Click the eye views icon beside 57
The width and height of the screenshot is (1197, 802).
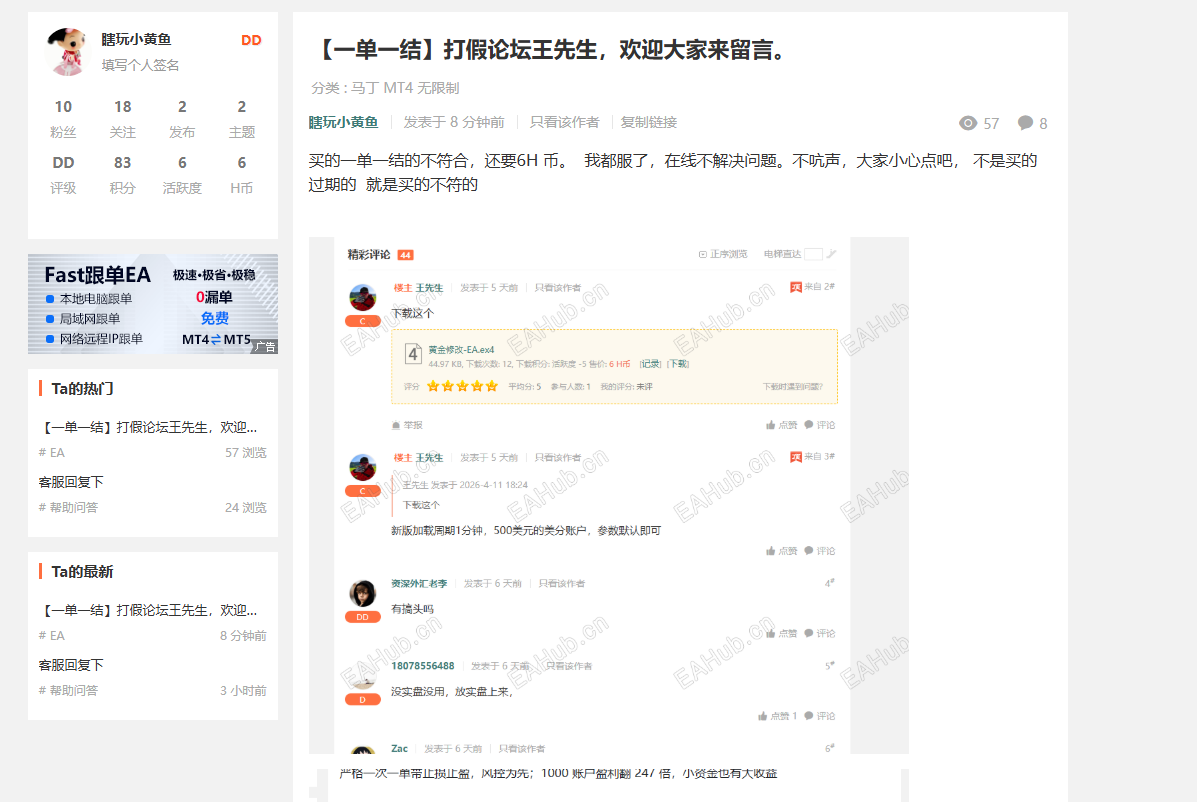click(968, 123)
